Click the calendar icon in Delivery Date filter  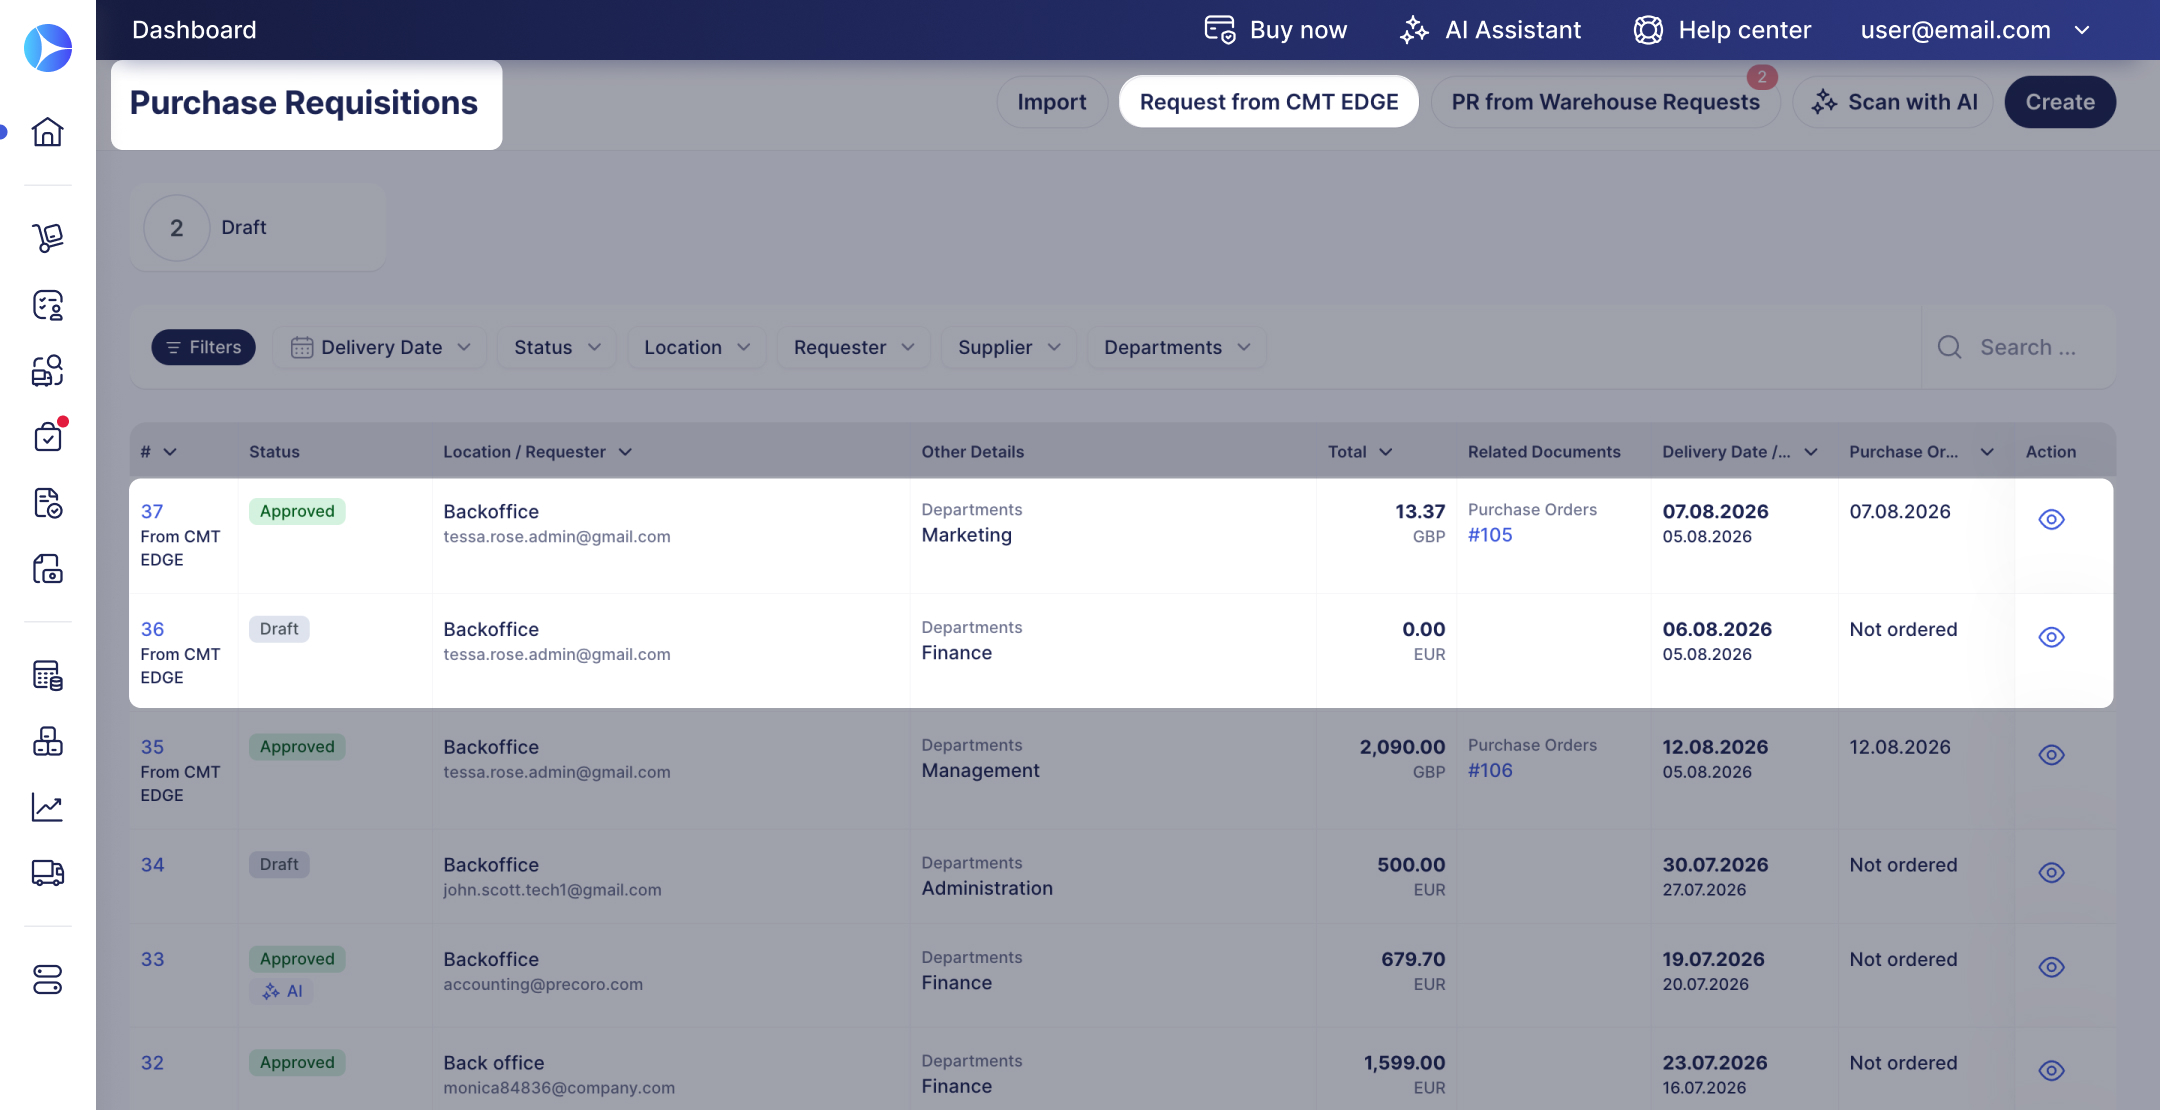click(302, 347)
